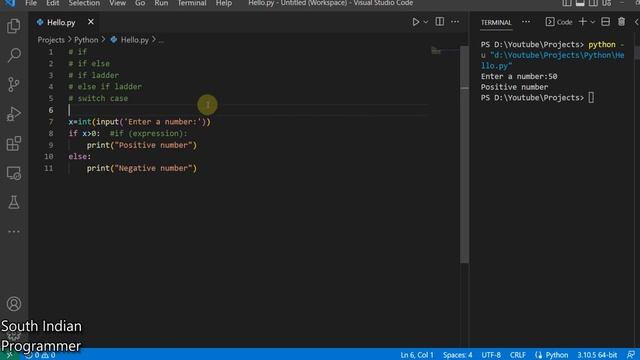Viewport: 640px width, 360px height.
Task: Click the feedback icon in status bar
Action: pyautogui.click(x=631, y=355)
